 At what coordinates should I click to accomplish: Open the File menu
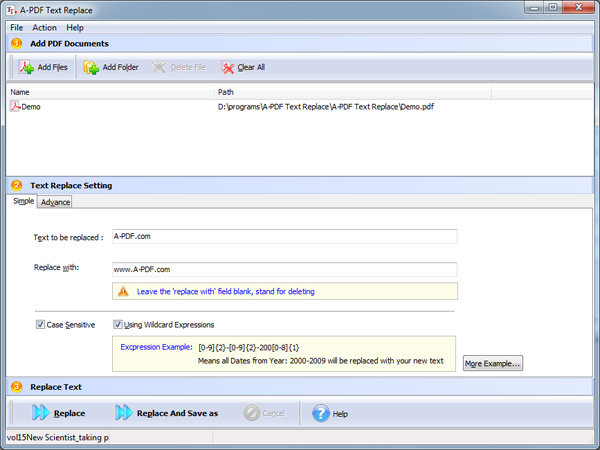pyautogui.click(x=16, y=28)
